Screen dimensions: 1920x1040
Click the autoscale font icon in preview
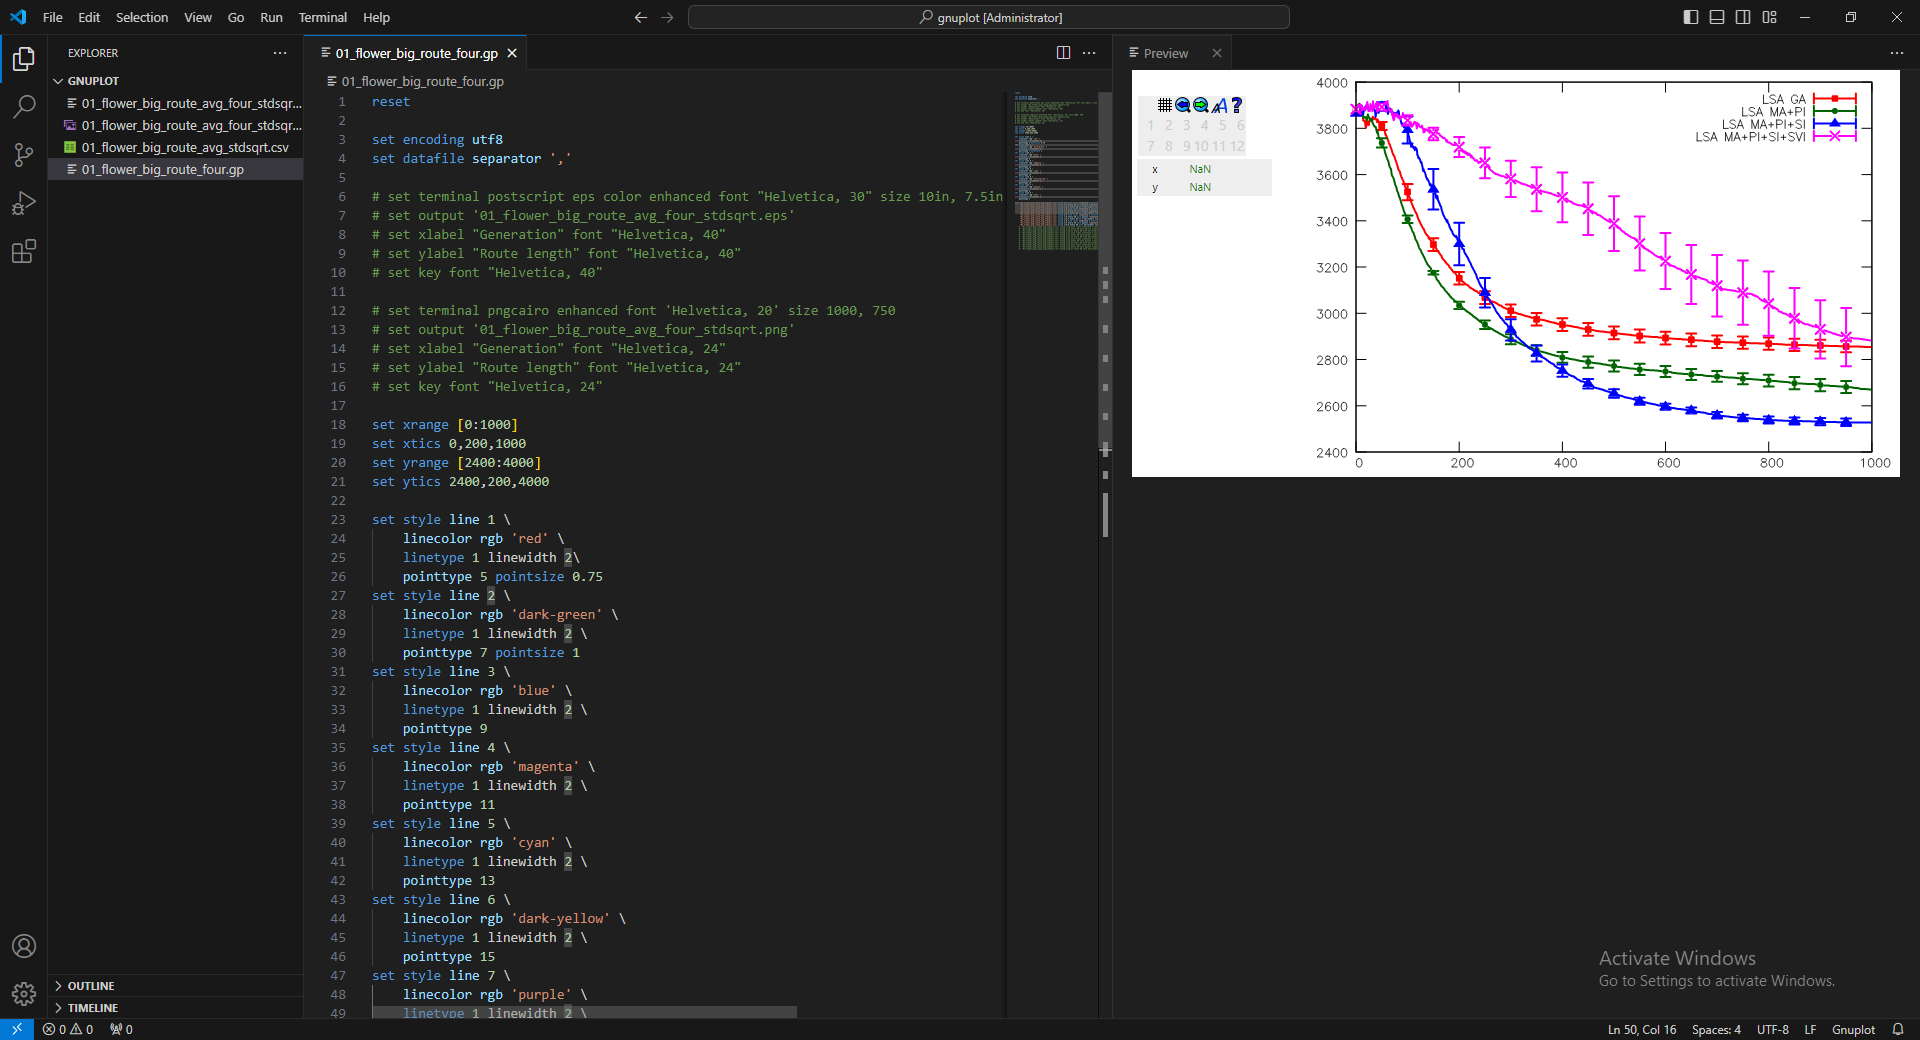coord(1219,105)
